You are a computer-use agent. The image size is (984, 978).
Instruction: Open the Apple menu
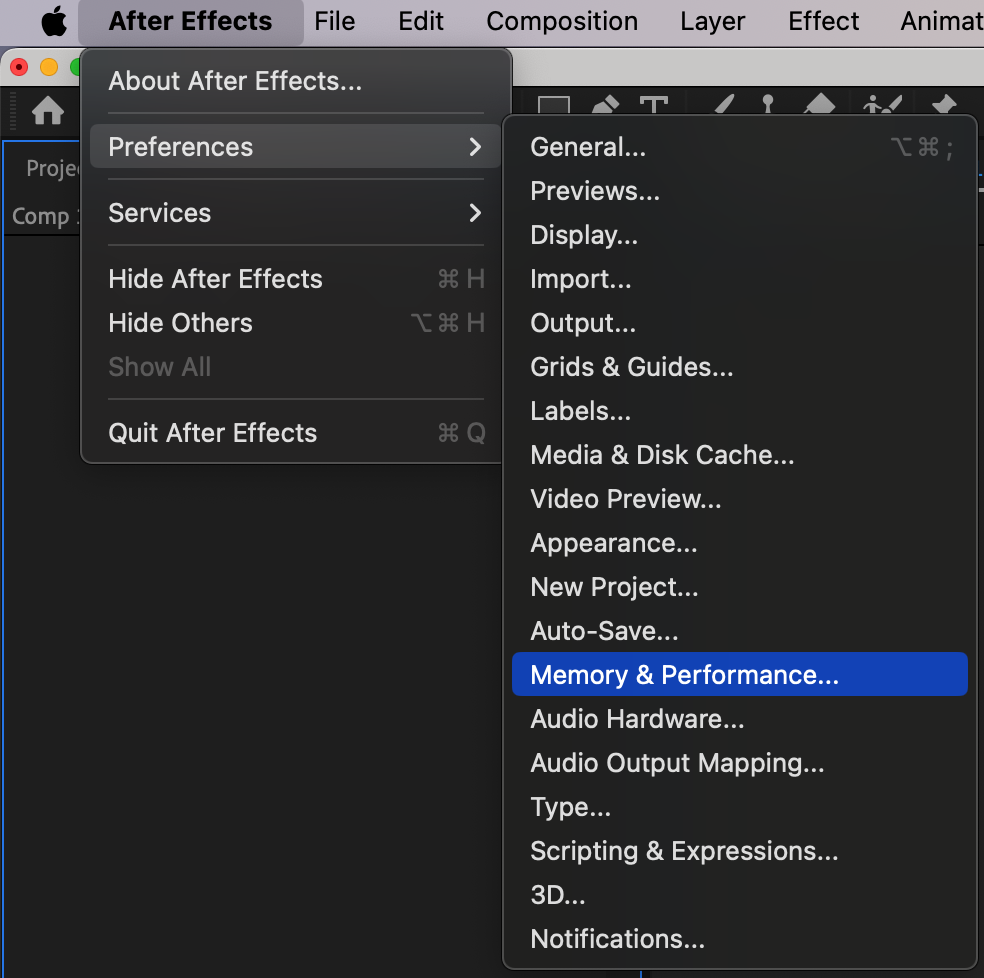54,21
